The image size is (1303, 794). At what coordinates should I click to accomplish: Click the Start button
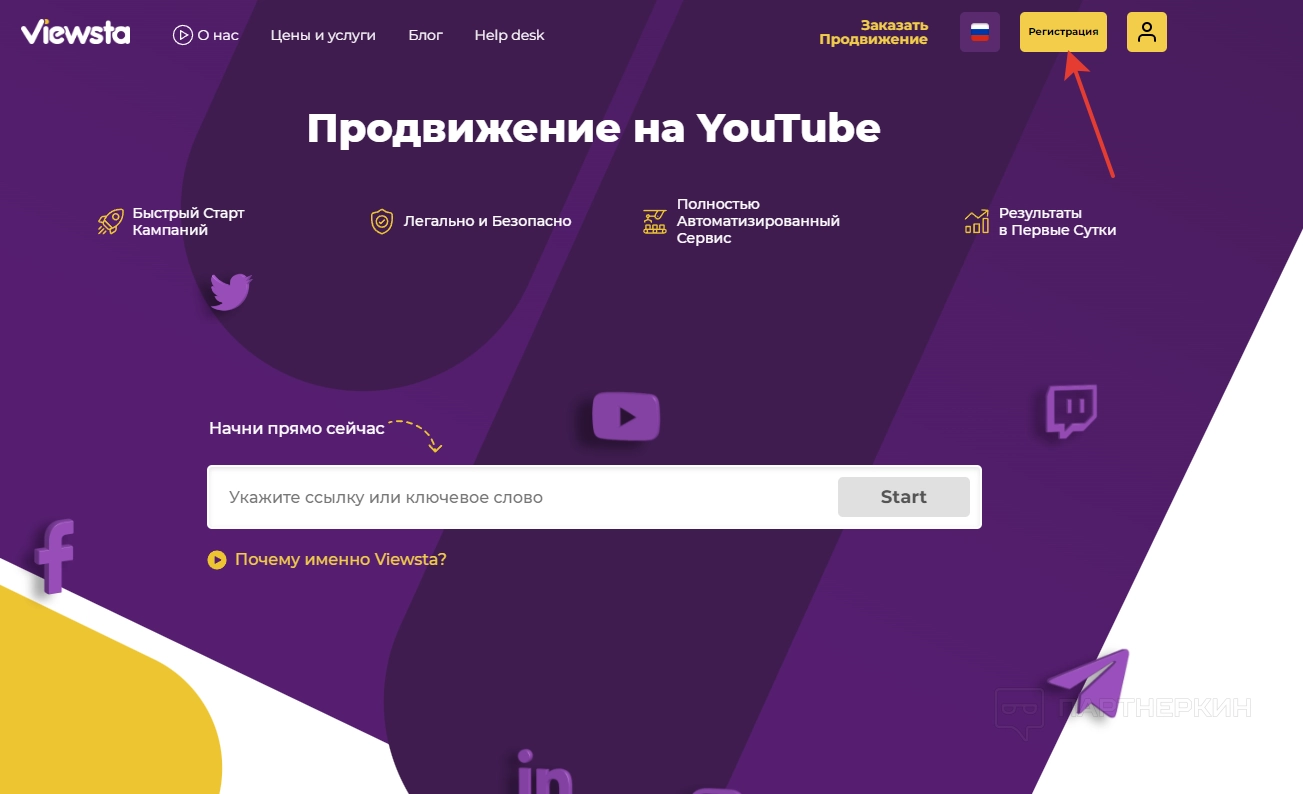click(904, 497)
